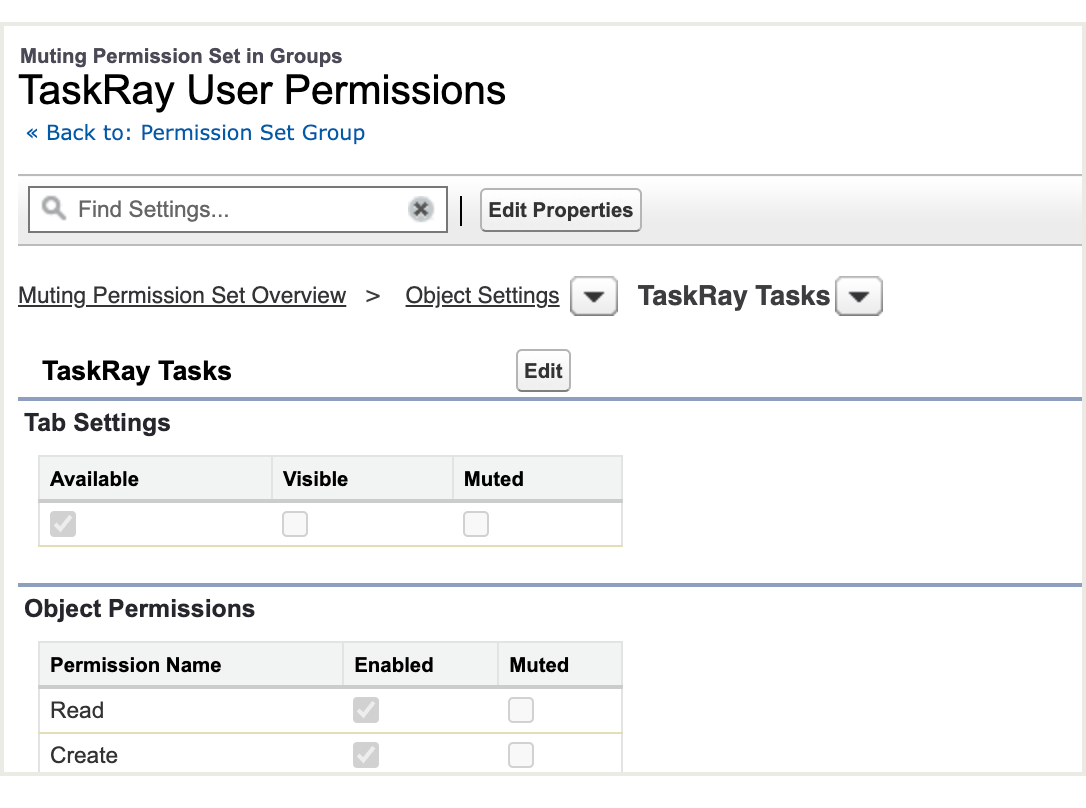
Task: Toggle the Create Muted checkbox
Action: (521, 755)
